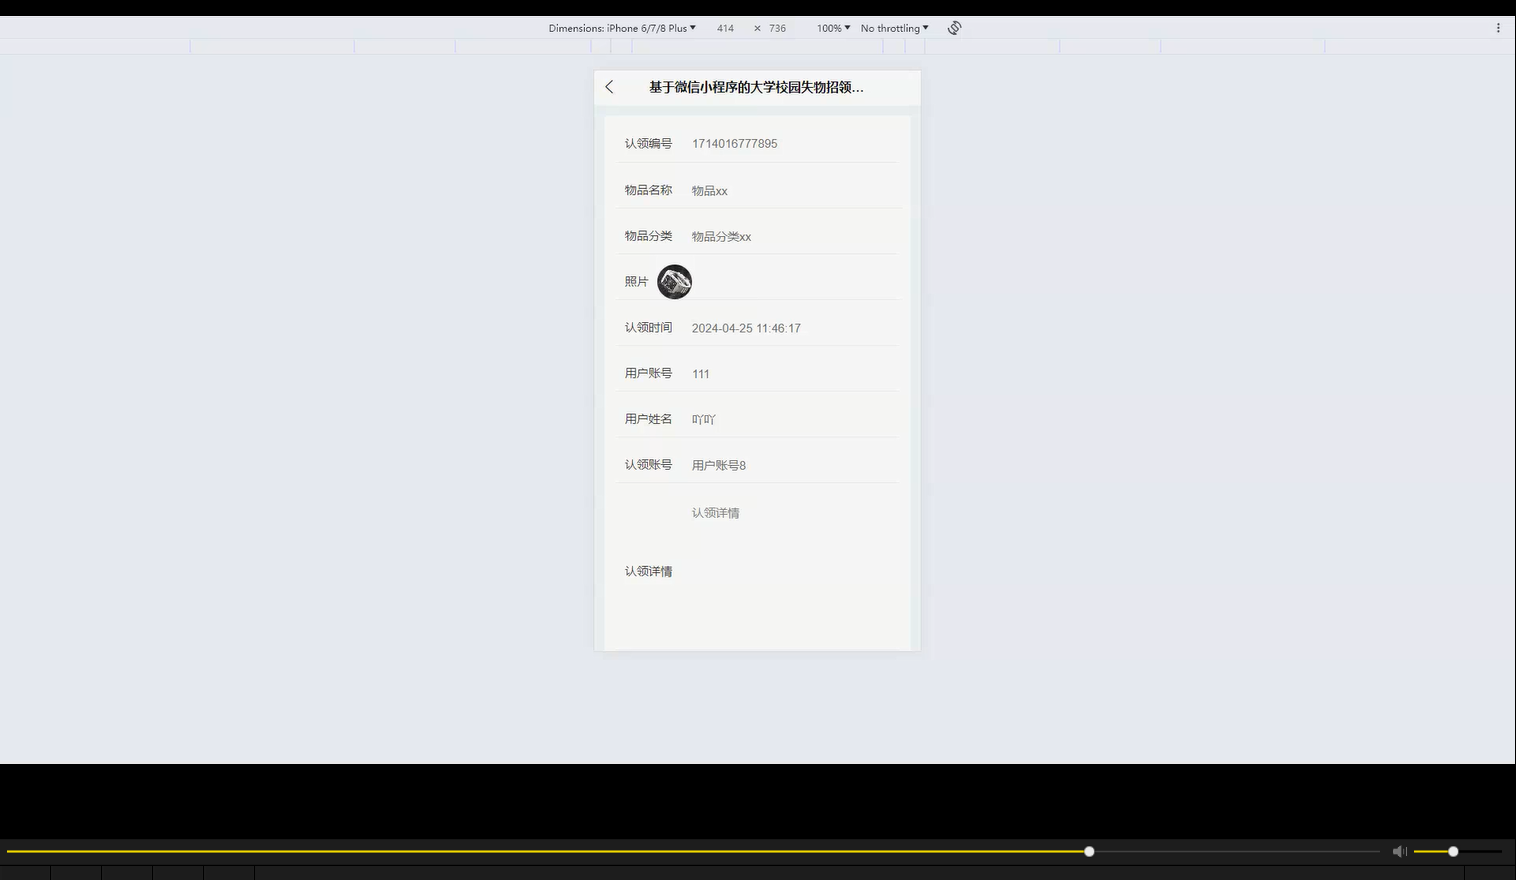The height and width of the screenshot is (880, 1516).
Task: Click the playback progress handle
Action: tap(1088, 851)
